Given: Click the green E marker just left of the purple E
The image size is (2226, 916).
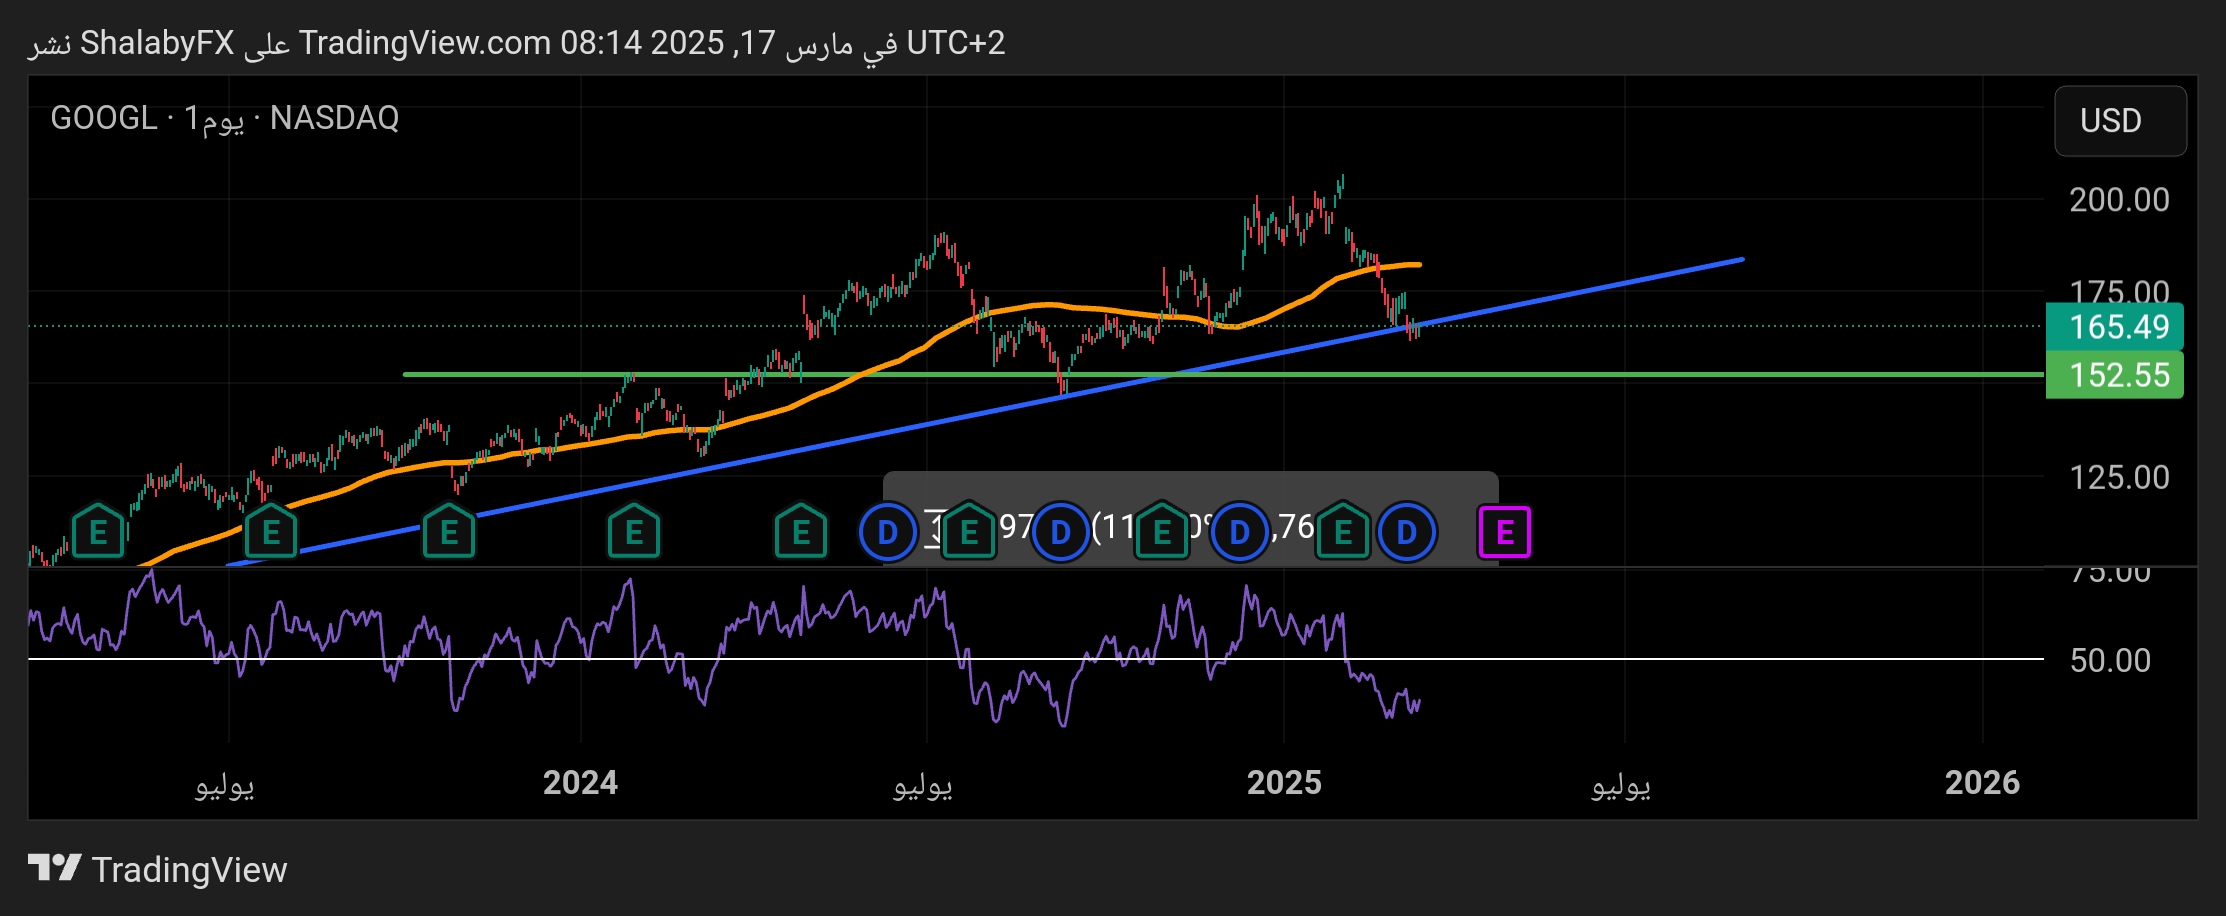Looking at the screenshot, I should pos(1343,533).
